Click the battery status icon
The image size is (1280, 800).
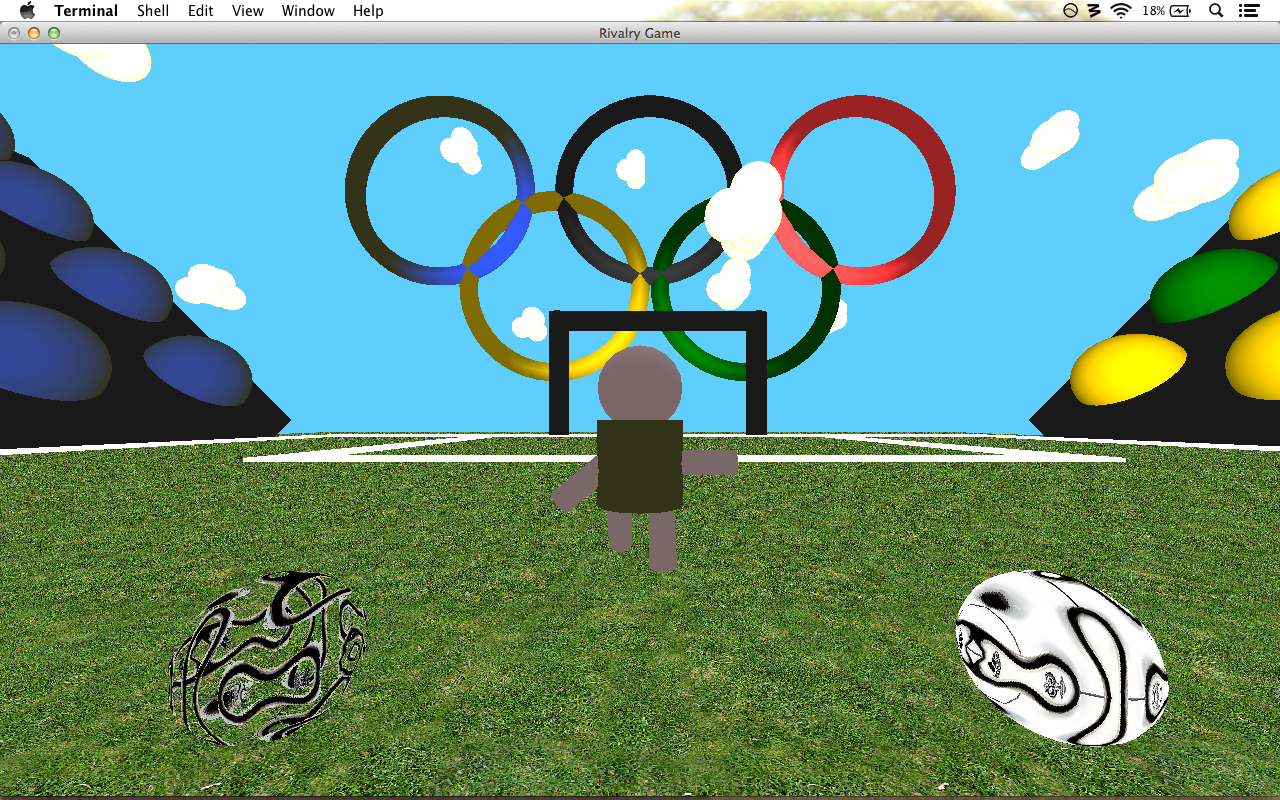pyautogui.click(x=1181, y=11)
